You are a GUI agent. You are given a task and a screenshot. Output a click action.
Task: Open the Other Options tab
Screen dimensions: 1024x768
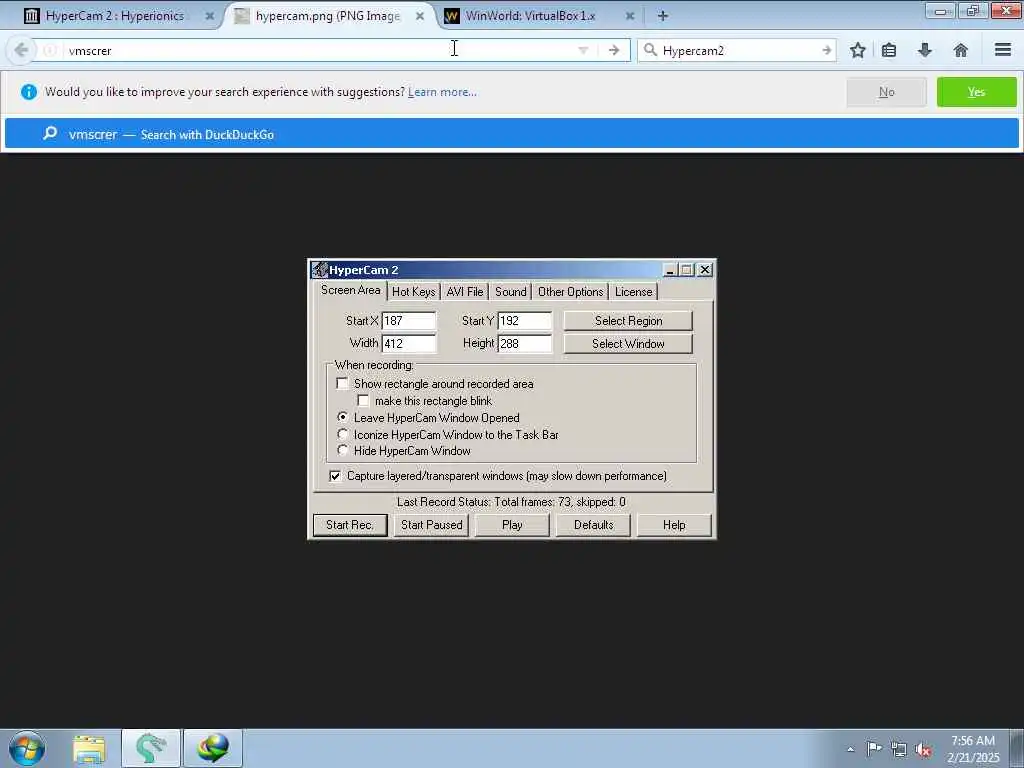(570, 291)
